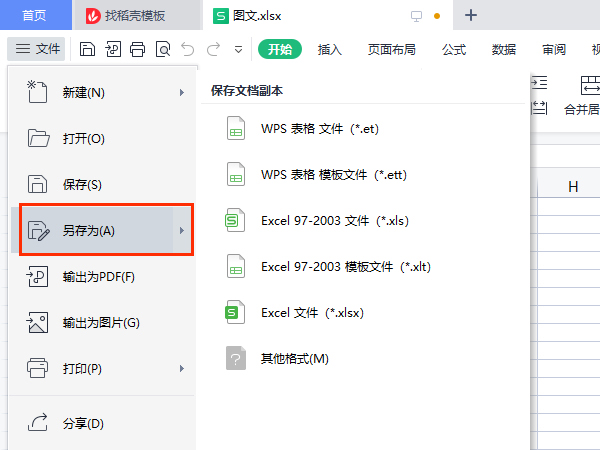Click the increase indent ribbon icon

coord(539,83)
